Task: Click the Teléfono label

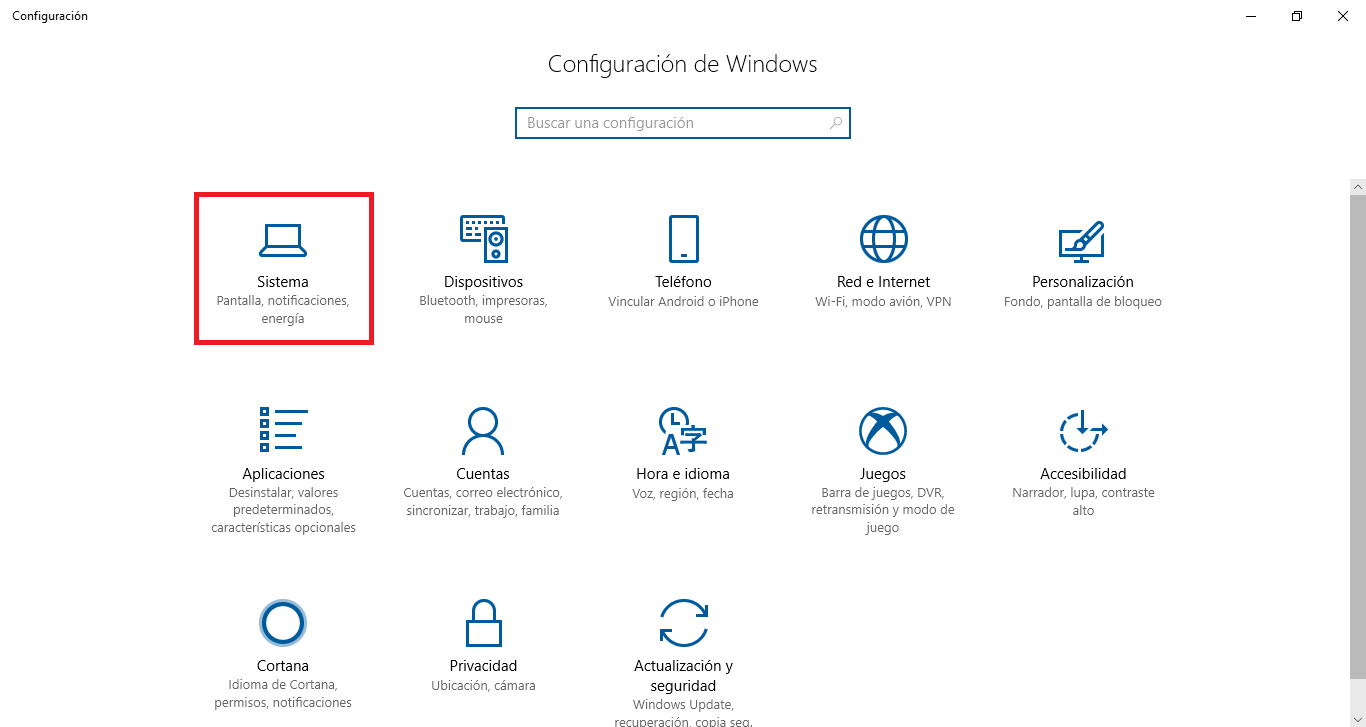Action: [683, 282]
